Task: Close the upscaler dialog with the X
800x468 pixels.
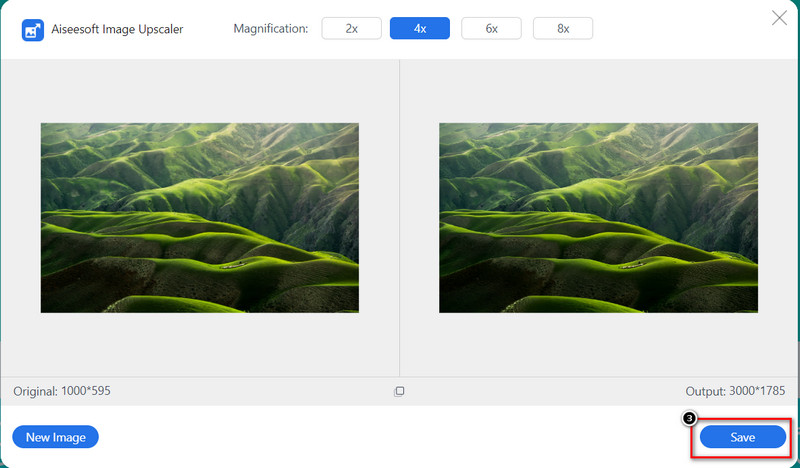Action: 779,17
